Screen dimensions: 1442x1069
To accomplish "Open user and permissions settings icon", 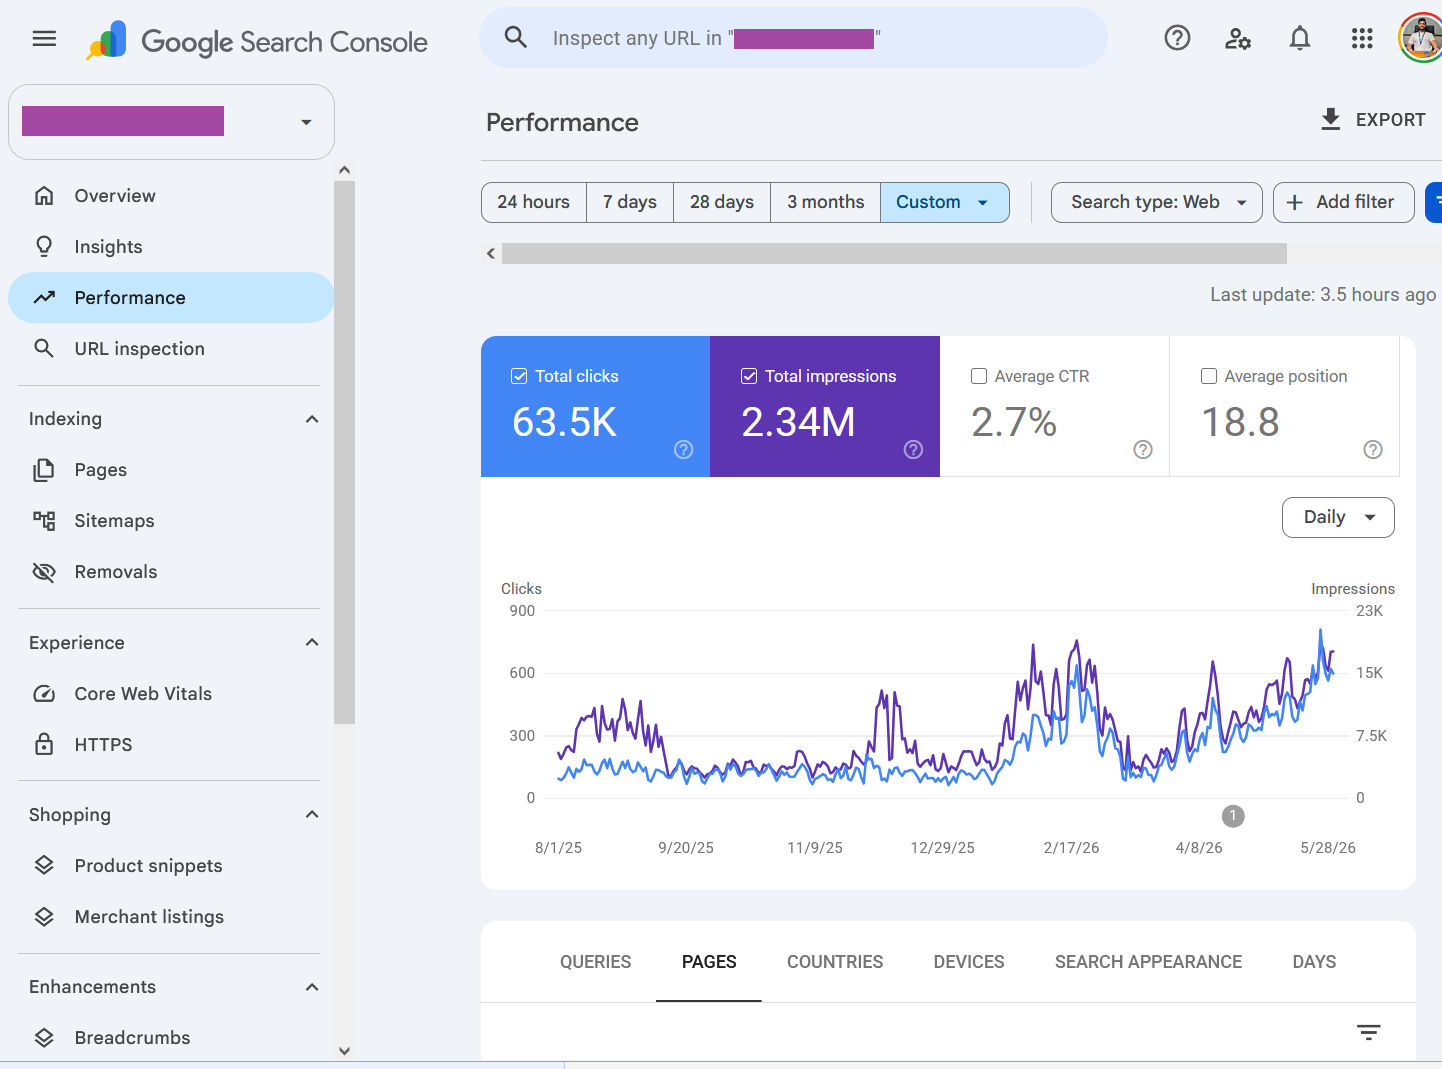I will 1238,38.
